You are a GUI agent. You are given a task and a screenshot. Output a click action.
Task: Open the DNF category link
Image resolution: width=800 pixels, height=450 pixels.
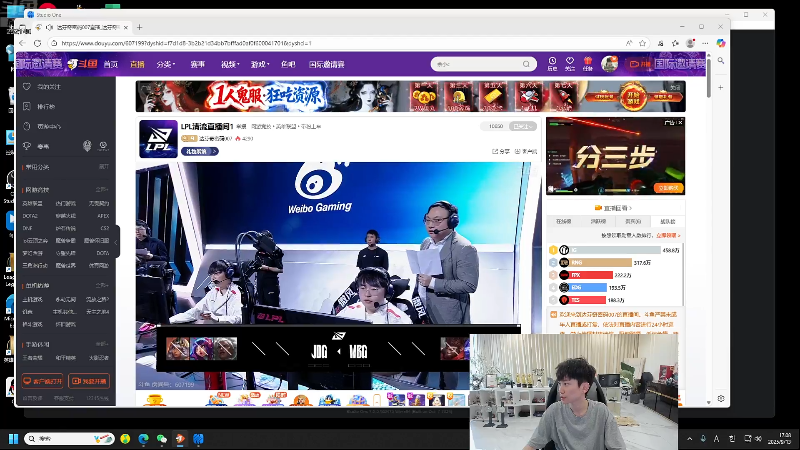tap(27, 229)
